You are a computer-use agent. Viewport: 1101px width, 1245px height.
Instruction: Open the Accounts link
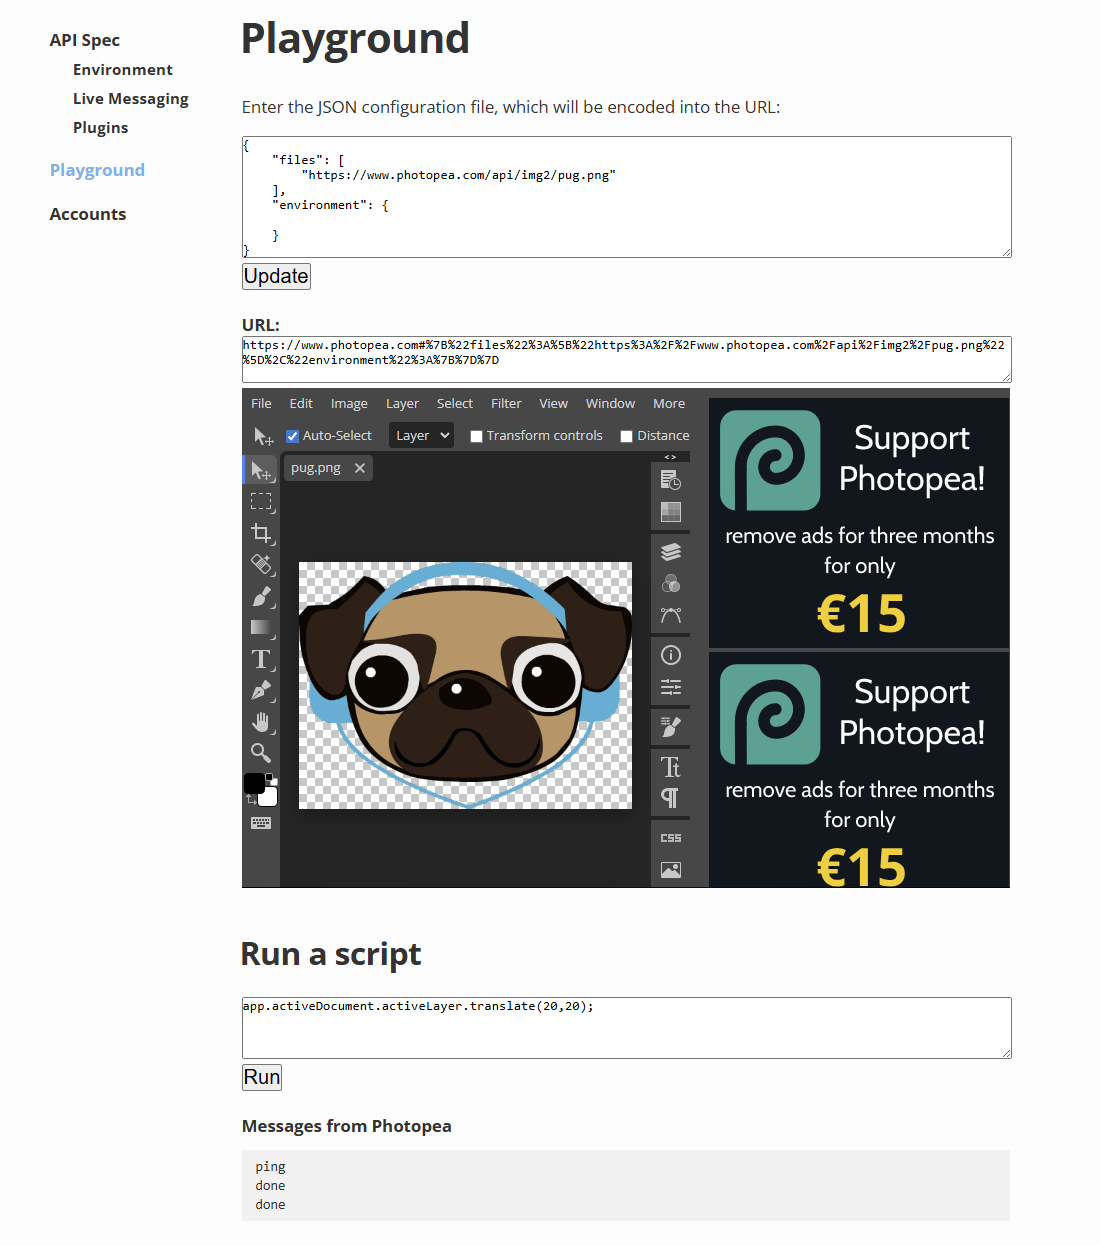click(88, 214)
